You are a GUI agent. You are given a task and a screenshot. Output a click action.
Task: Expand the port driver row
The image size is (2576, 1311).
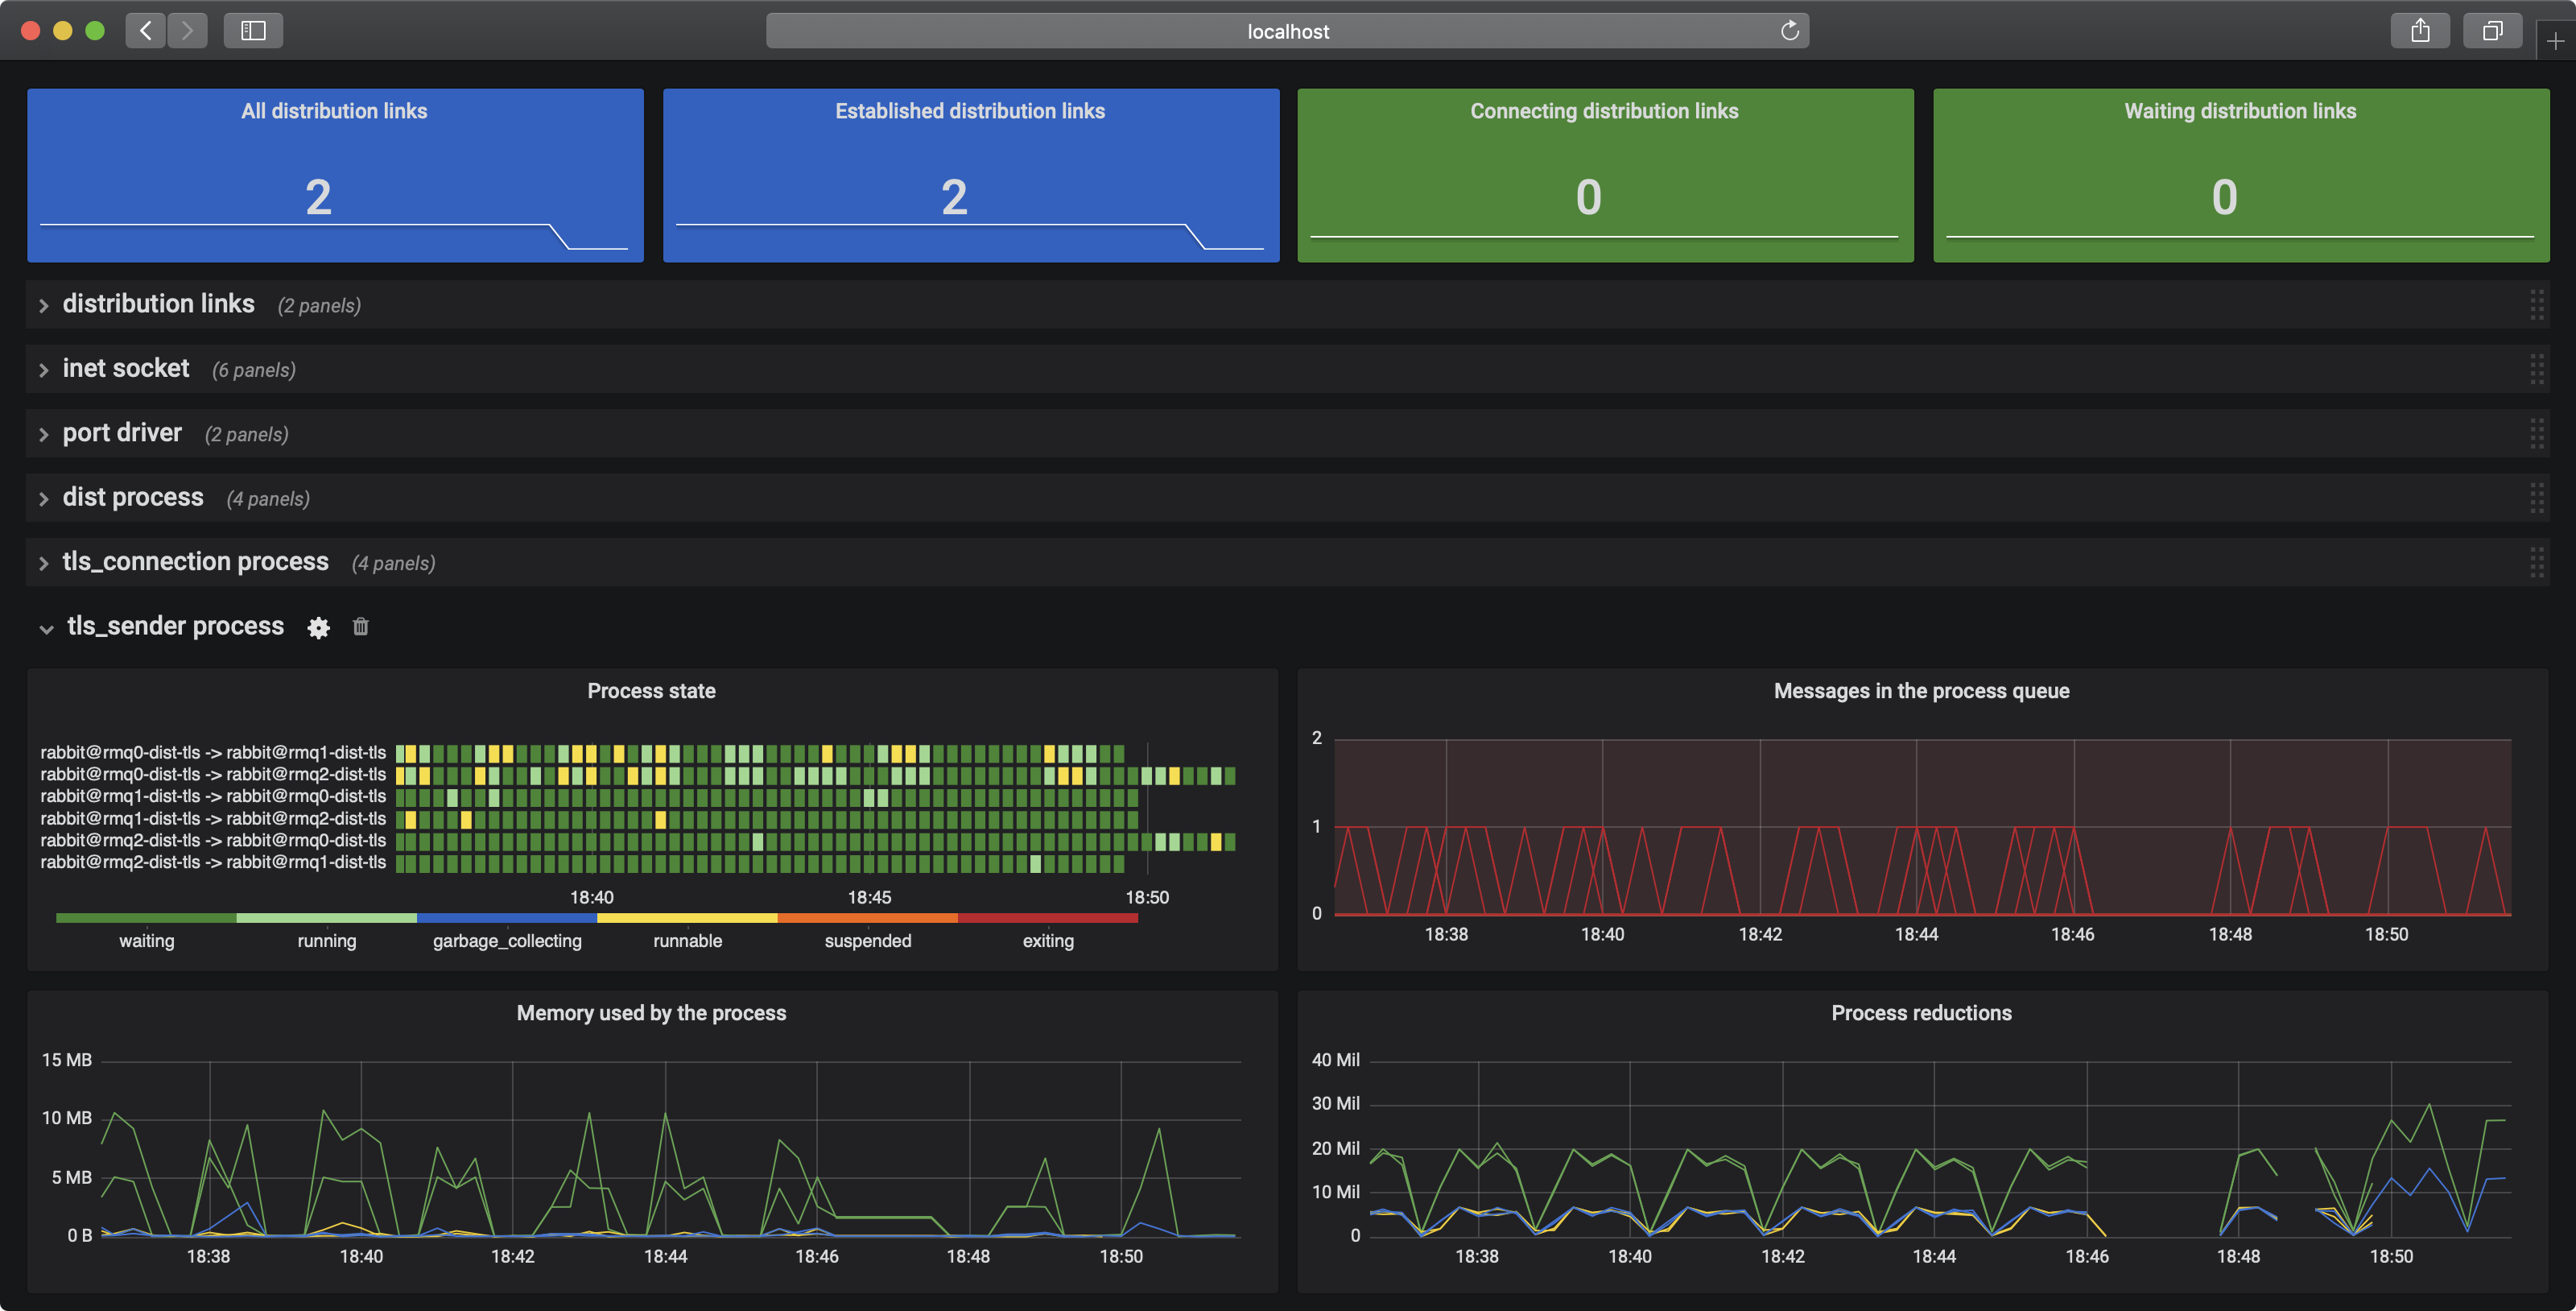coord(122,433)
